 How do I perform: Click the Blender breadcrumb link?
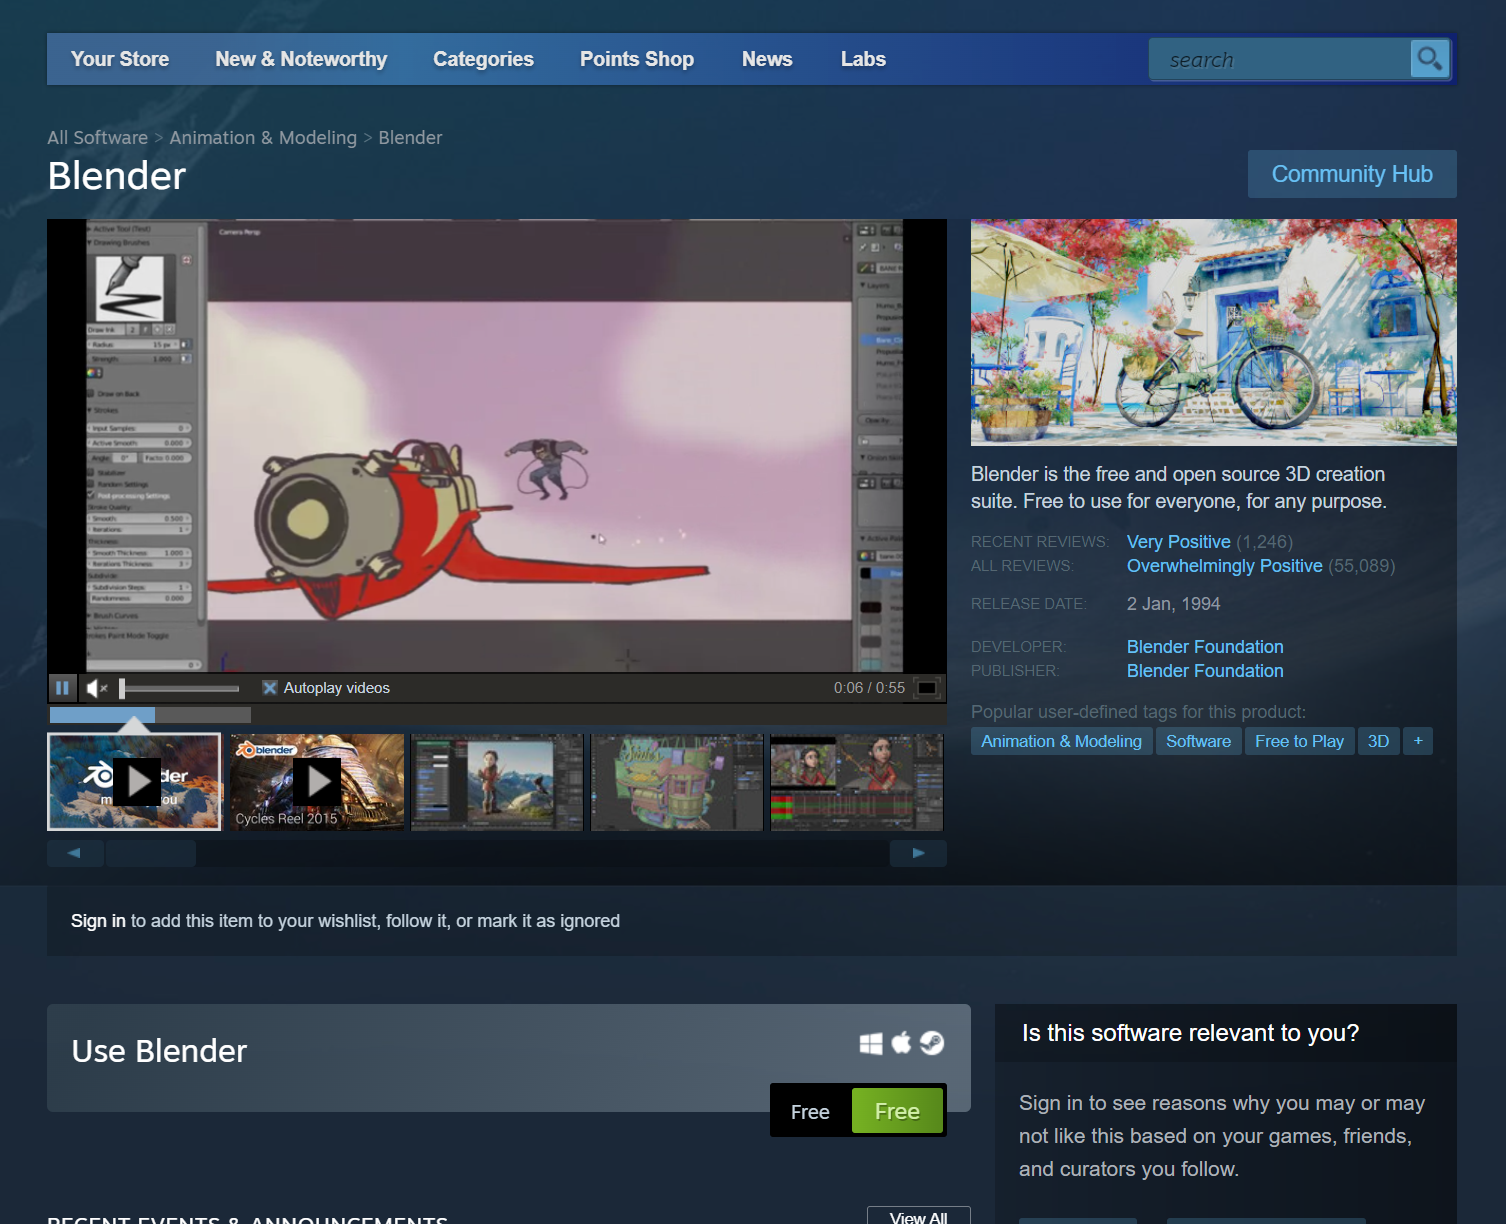410,138
